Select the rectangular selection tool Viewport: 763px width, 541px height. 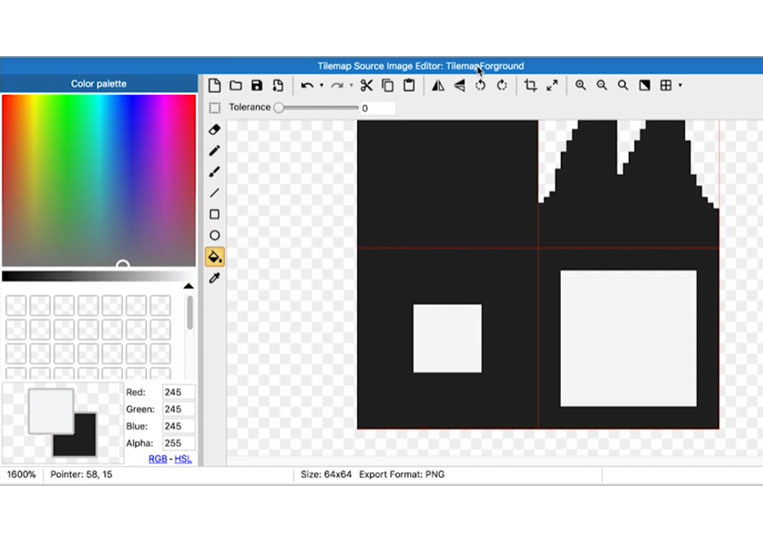[x=214, y=108]
